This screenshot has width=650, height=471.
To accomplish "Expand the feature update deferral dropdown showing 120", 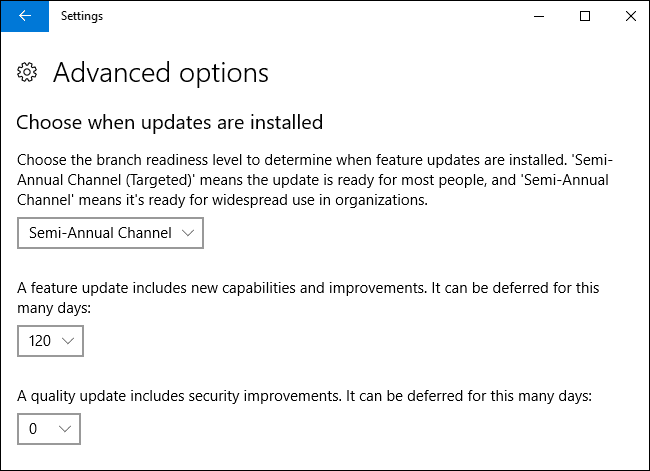I will pos(51,341).
